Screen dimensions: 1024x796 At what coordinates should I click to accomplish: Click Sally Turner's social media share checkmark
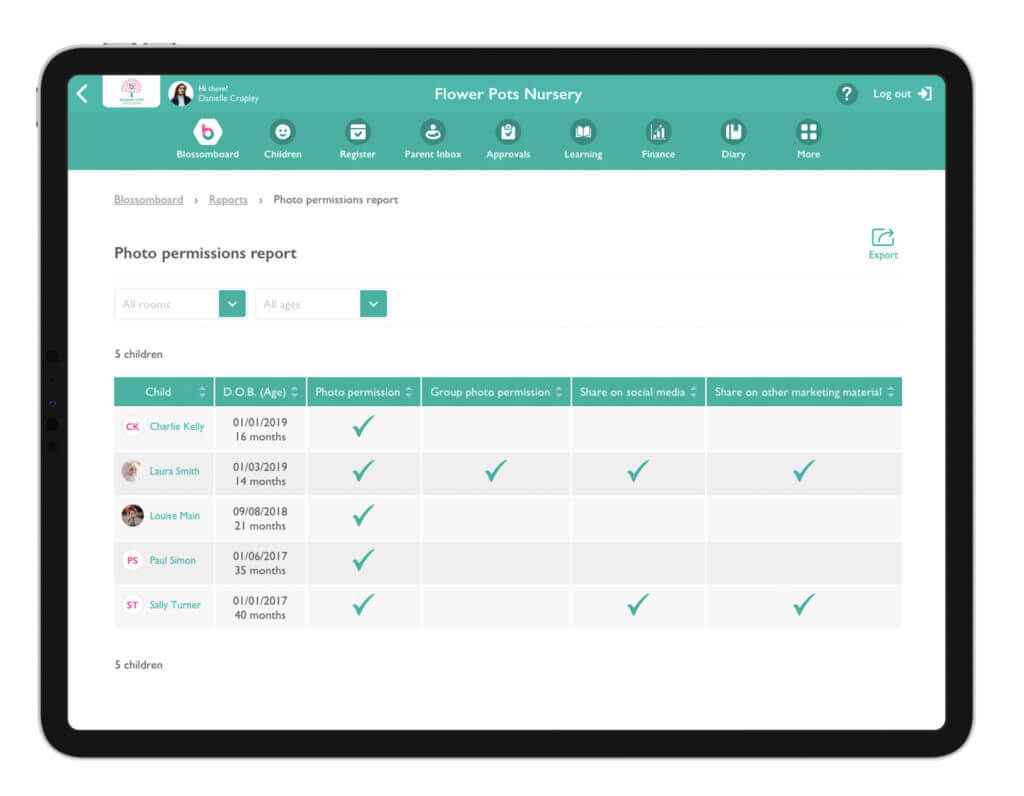(x=638, y=604)
